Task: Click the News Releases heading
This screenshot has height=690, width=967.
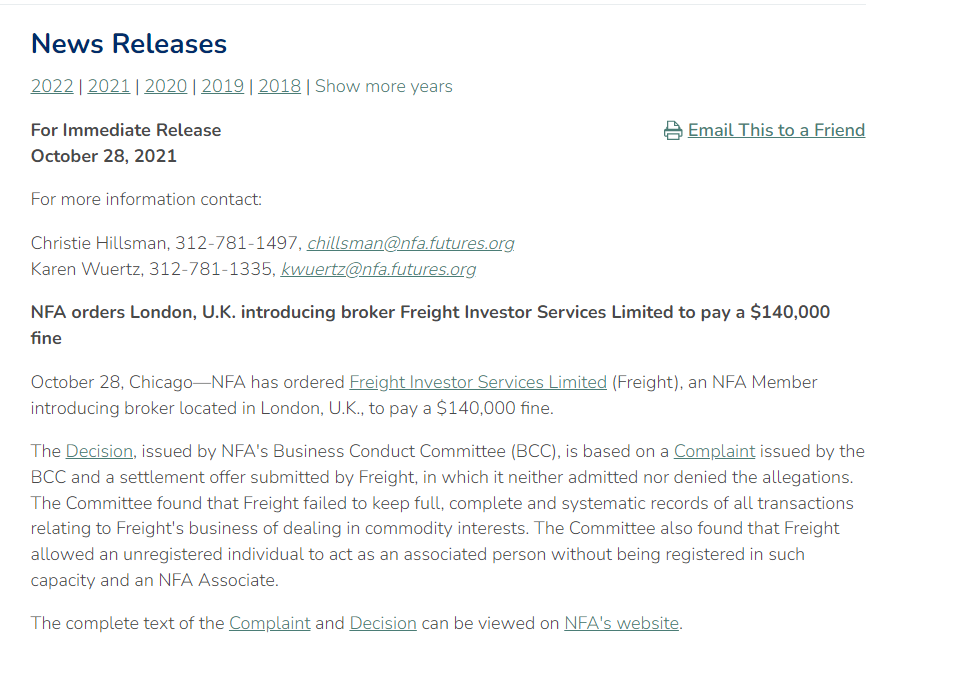Action: pos(129,44)
